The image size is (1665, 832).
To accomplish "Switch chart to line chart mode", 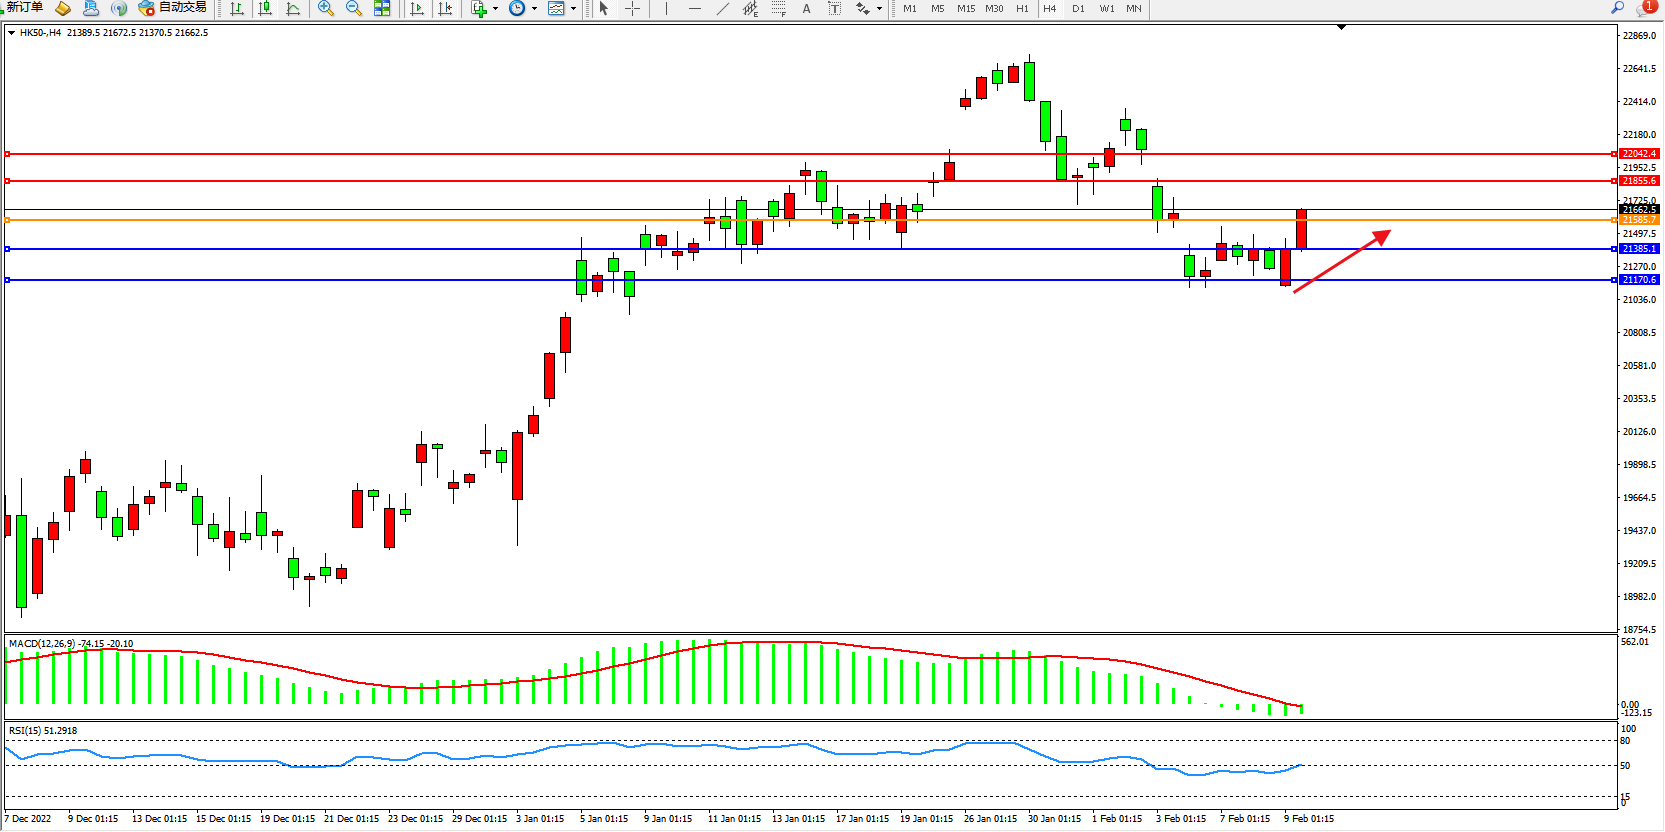I will click(293, 9).
